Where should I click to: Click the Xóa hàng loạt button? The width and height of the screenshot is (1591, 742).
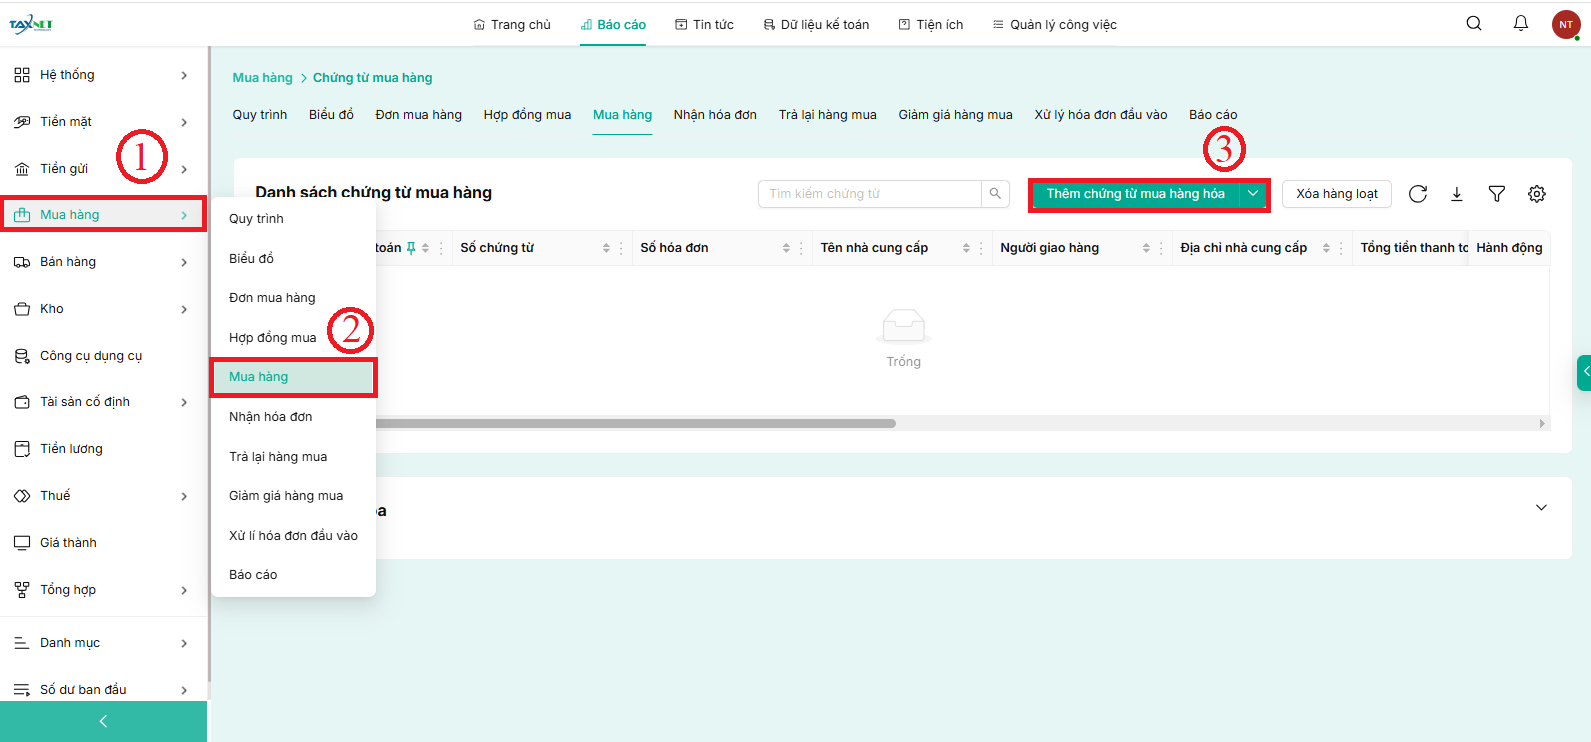tap(1336, 194)
